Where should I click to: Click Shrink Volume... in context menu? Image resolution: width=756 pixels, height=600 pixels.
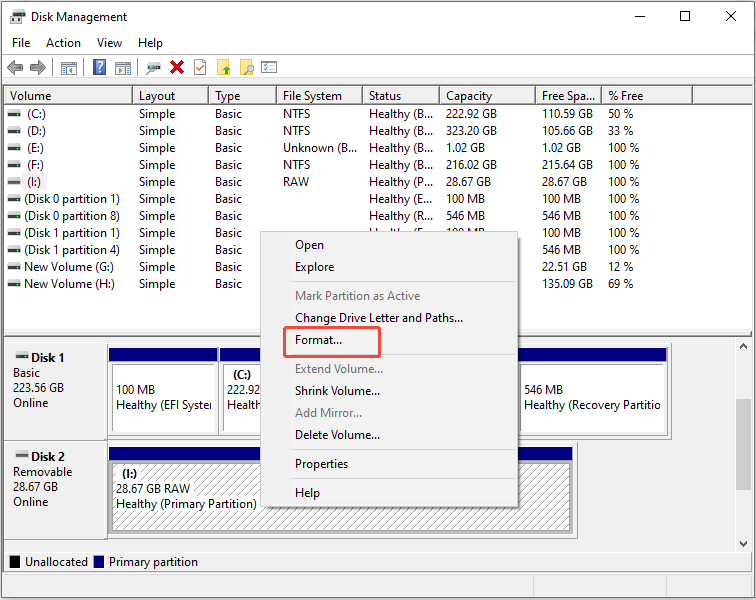[x=337, y=391]
